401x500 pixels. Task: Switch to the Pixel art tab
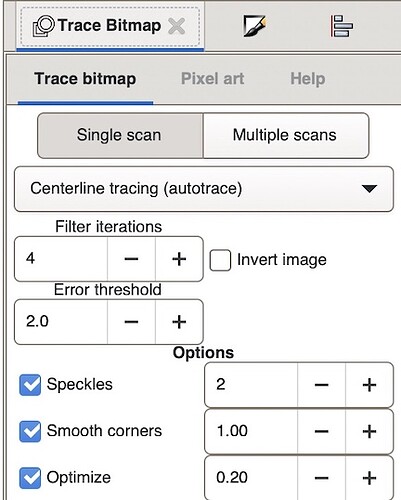pos(212,79)
